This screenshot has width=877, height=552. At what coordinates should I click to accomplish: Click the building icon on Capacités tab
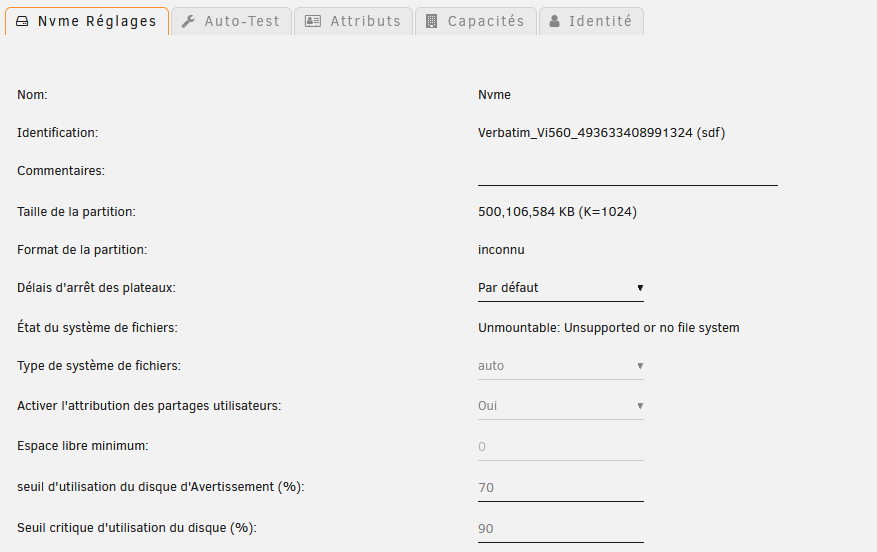431,21
